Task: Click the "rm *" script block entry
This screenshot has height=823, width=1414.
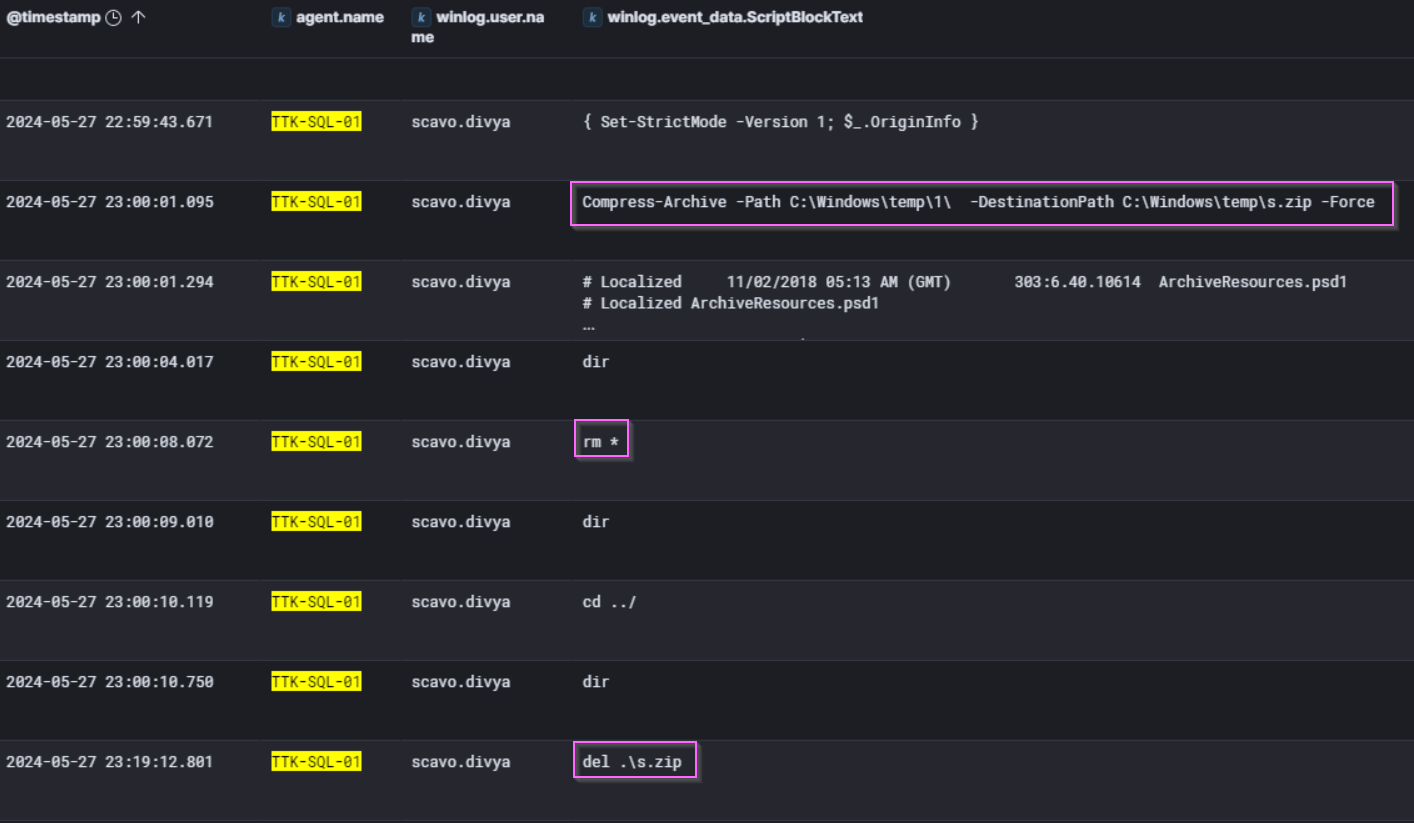Action: (600, 442)
